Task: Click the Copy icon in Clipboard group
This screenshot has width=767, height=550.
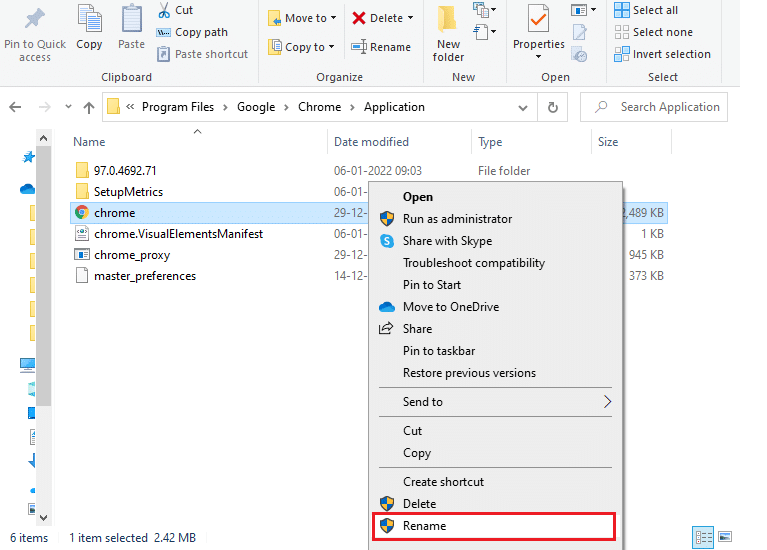Action: tap(89, 20)
